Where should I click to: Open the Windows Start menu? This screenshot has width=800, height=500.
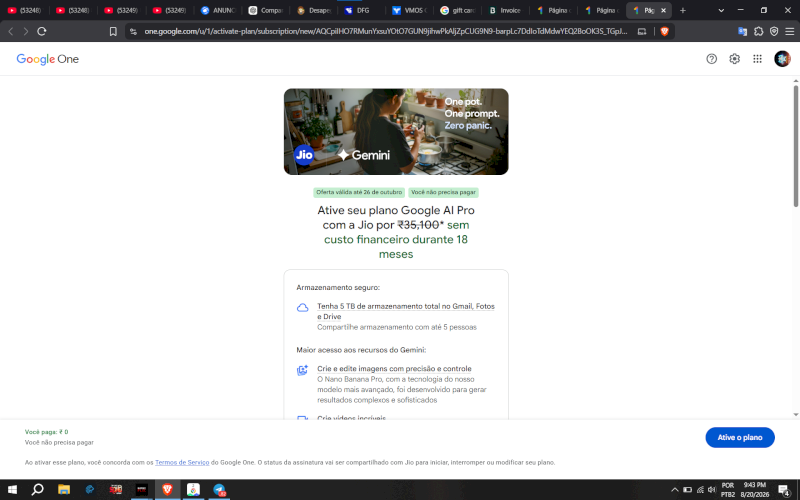click(x=12, y=490)
